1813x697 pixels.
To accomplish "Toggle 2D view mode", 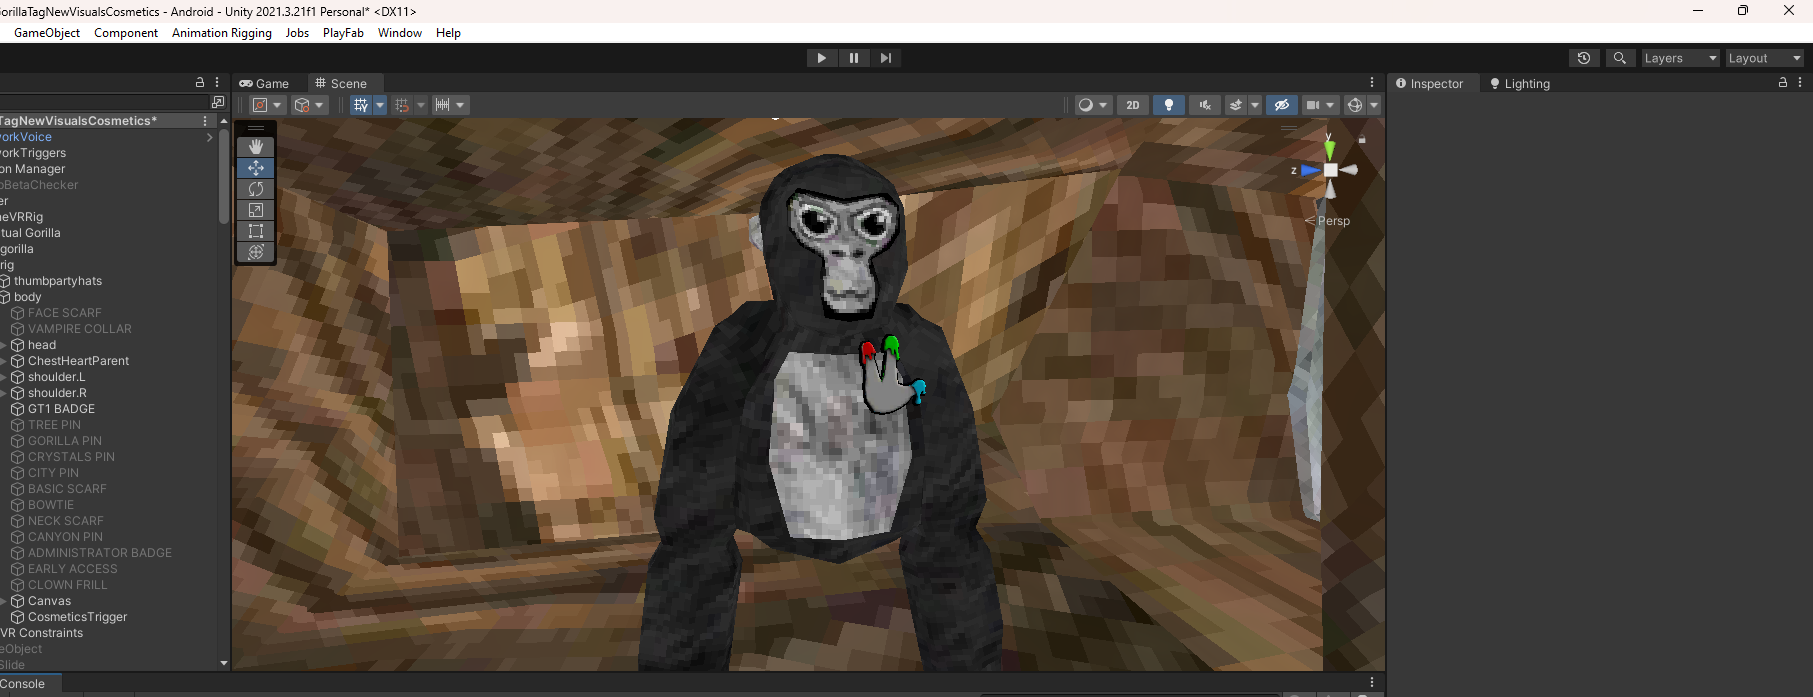I will coord(1133,105).
